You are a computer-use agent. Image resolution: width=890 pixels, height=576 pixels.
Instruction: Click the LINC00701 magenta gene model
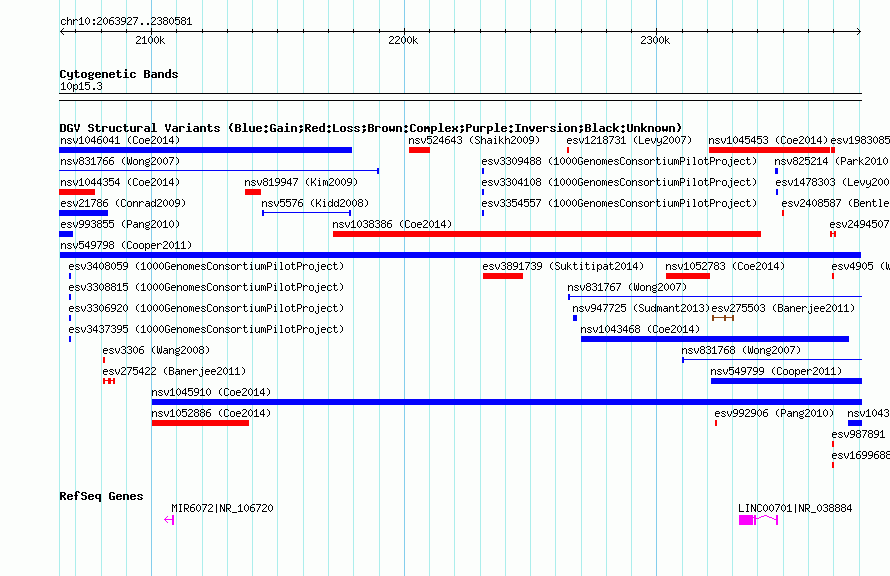click(x=758, y=520)
